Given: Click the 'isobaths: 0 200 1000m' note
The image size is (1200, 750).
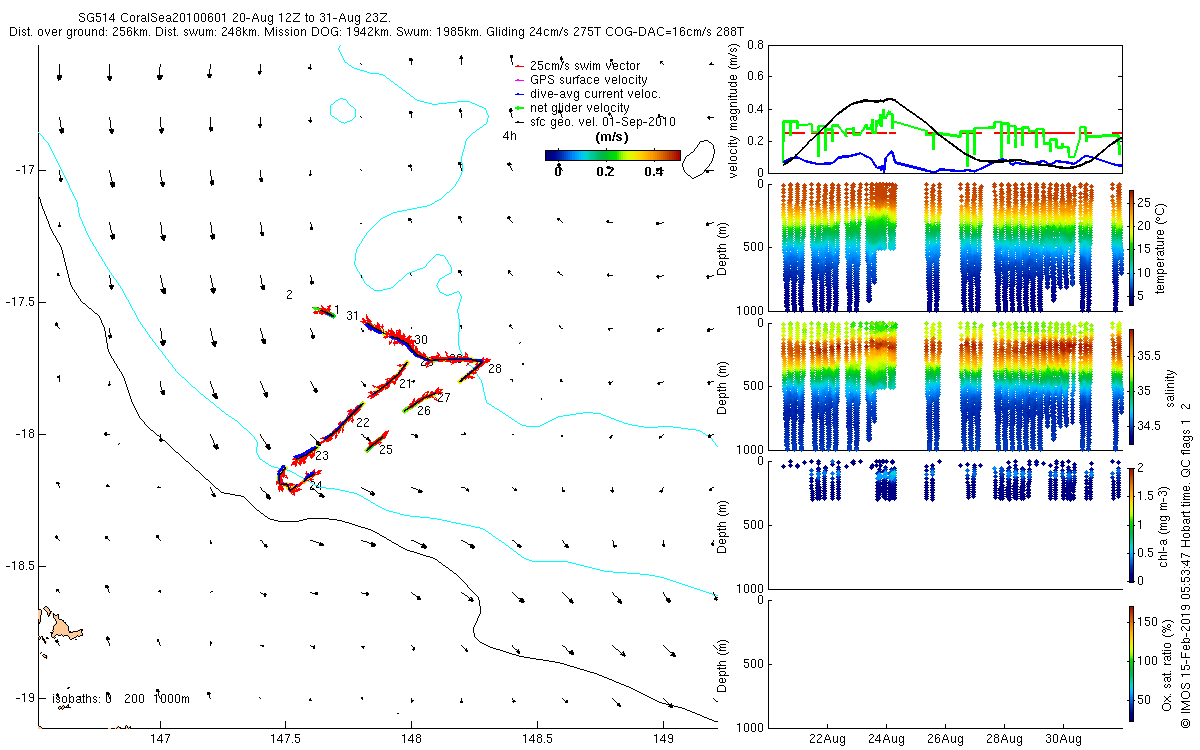Looking at the screenshot, I should click(119, 698).
